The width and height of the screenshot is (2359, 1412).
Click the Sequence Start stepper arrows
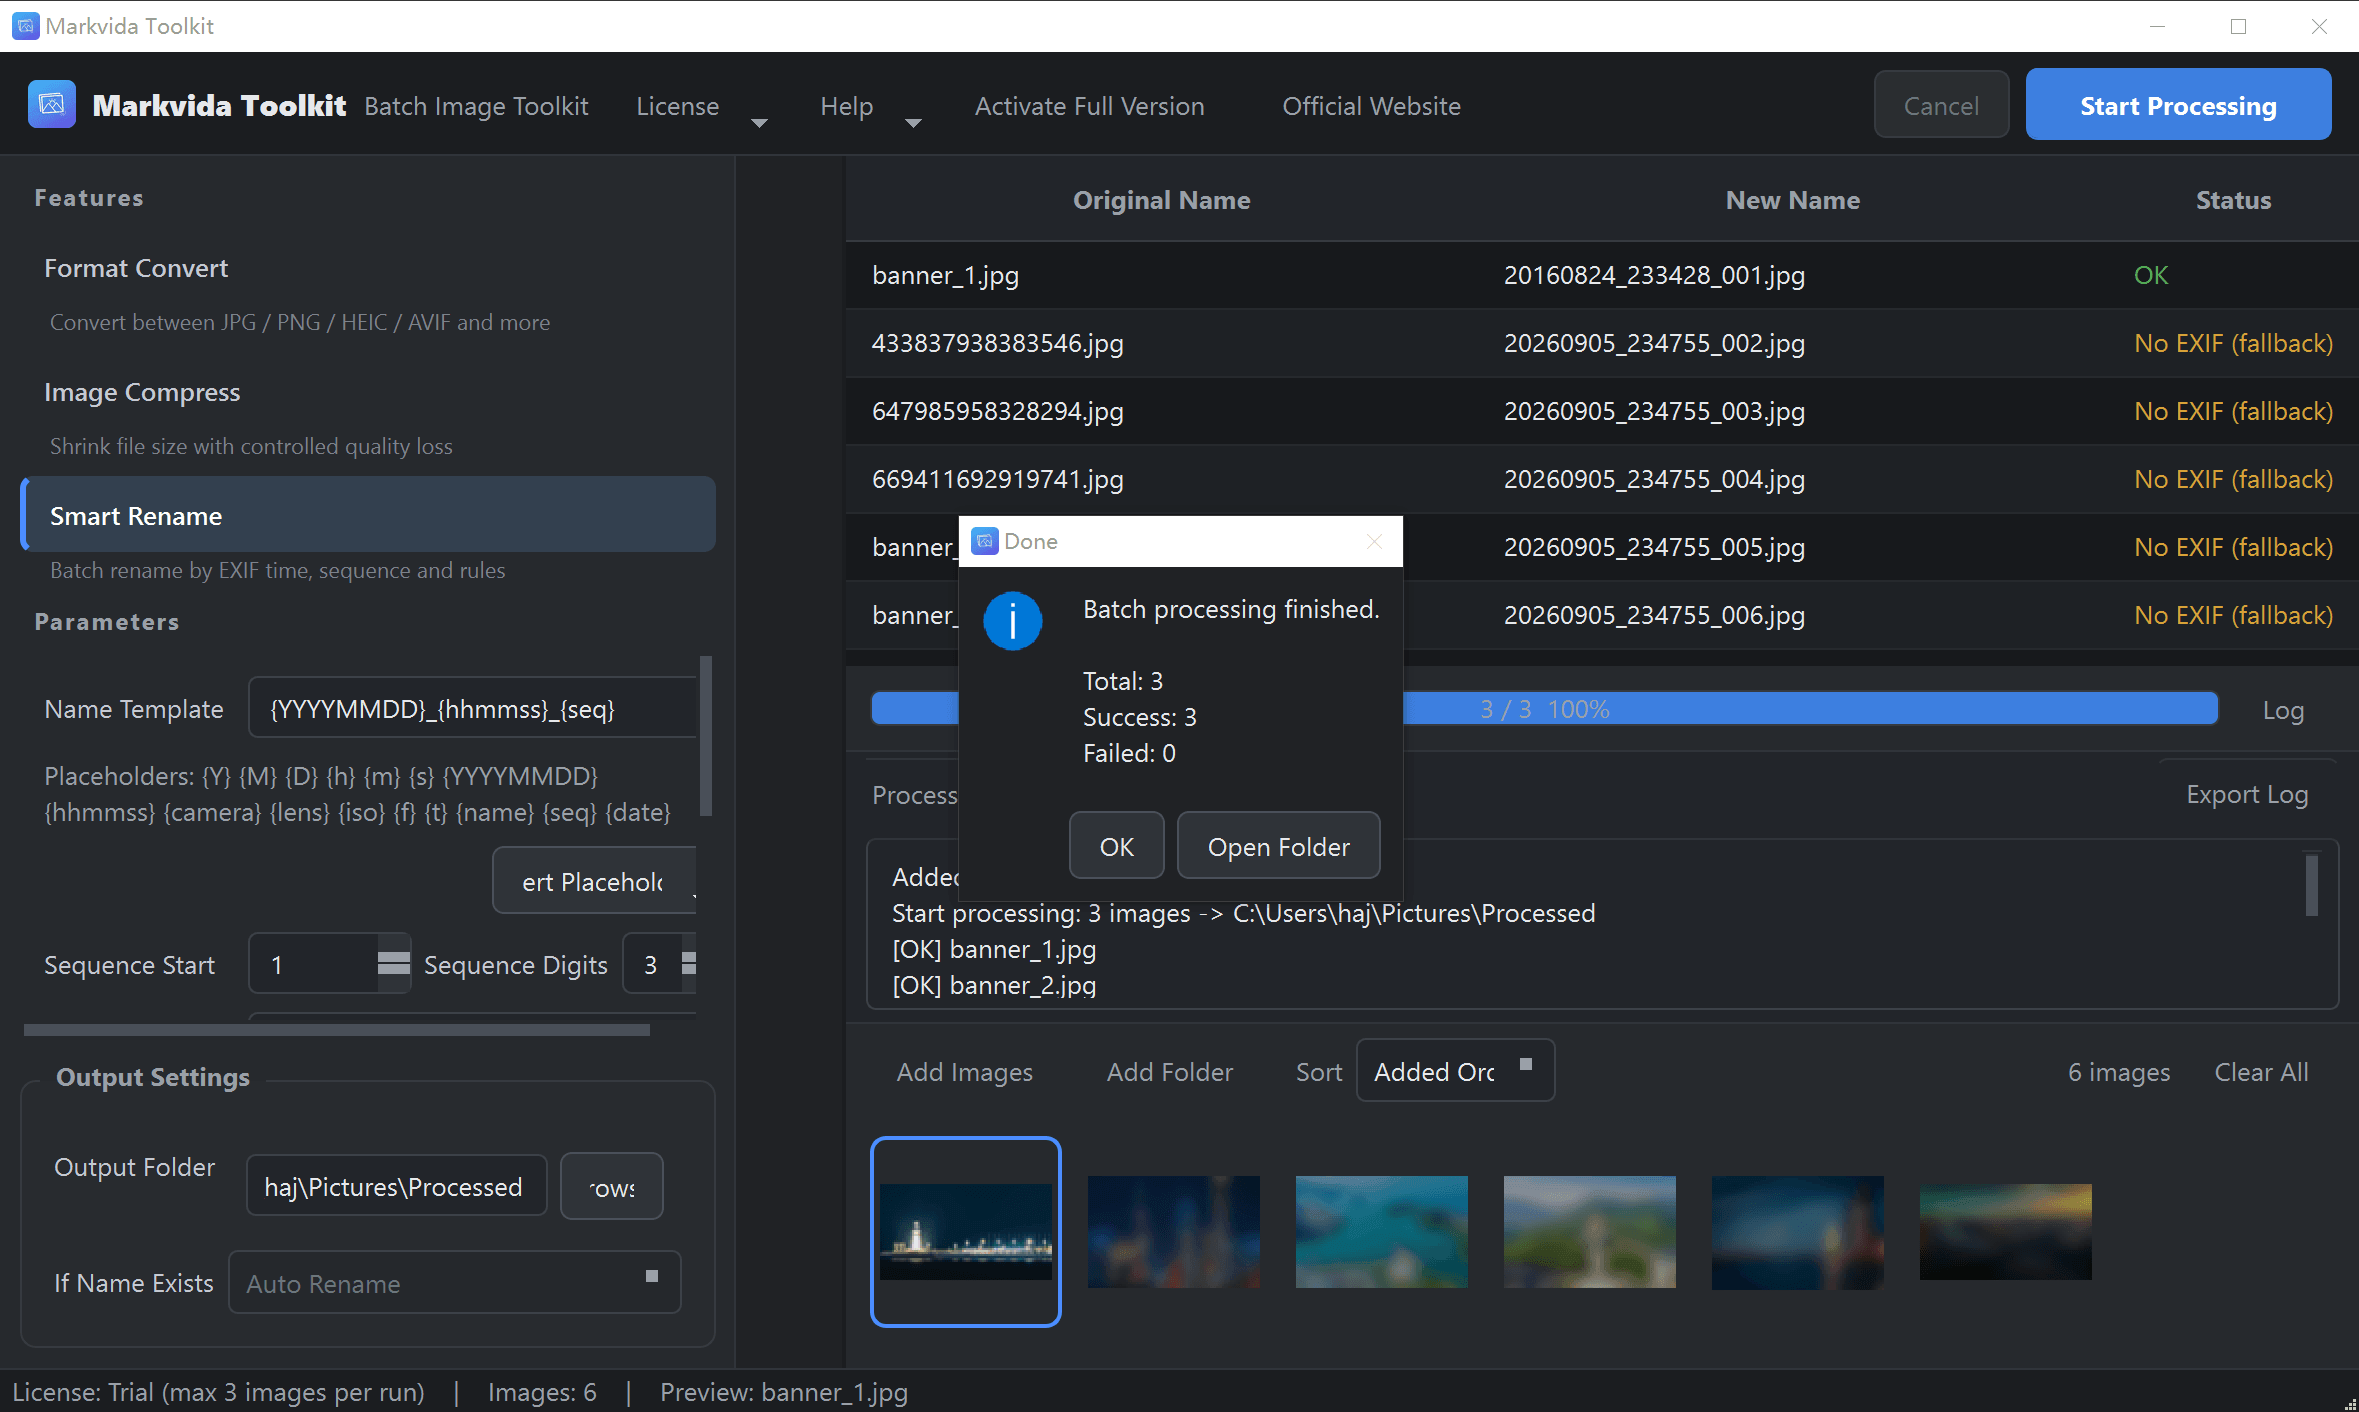point(394,964)
